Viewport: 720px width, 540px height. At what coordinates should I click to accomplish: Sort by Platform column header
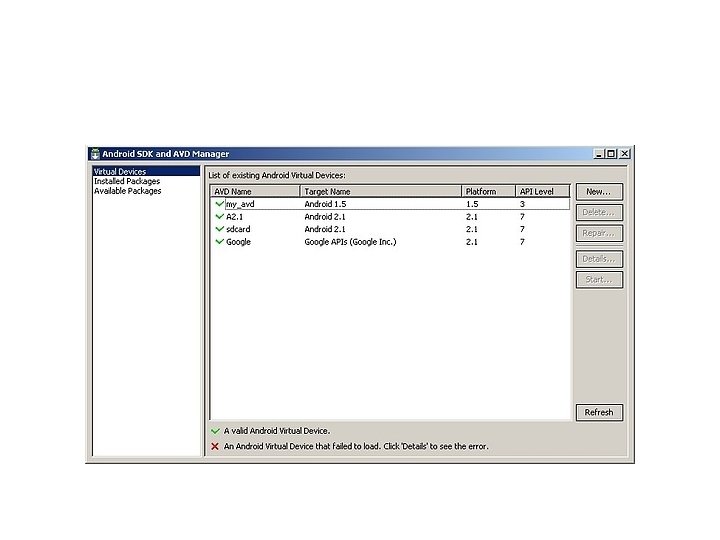(x=488, y=191)
